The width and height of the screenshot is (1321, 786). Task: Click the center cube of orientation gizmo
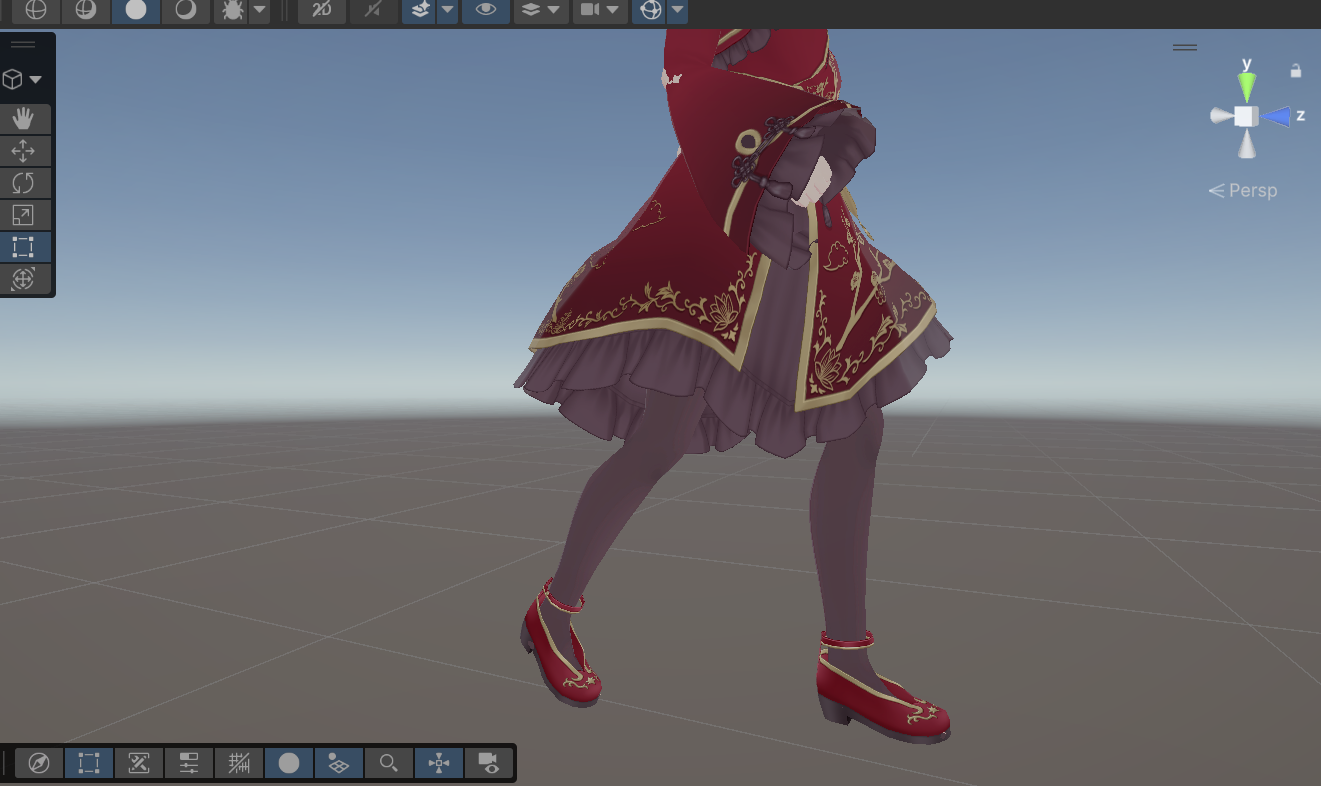1246,116
